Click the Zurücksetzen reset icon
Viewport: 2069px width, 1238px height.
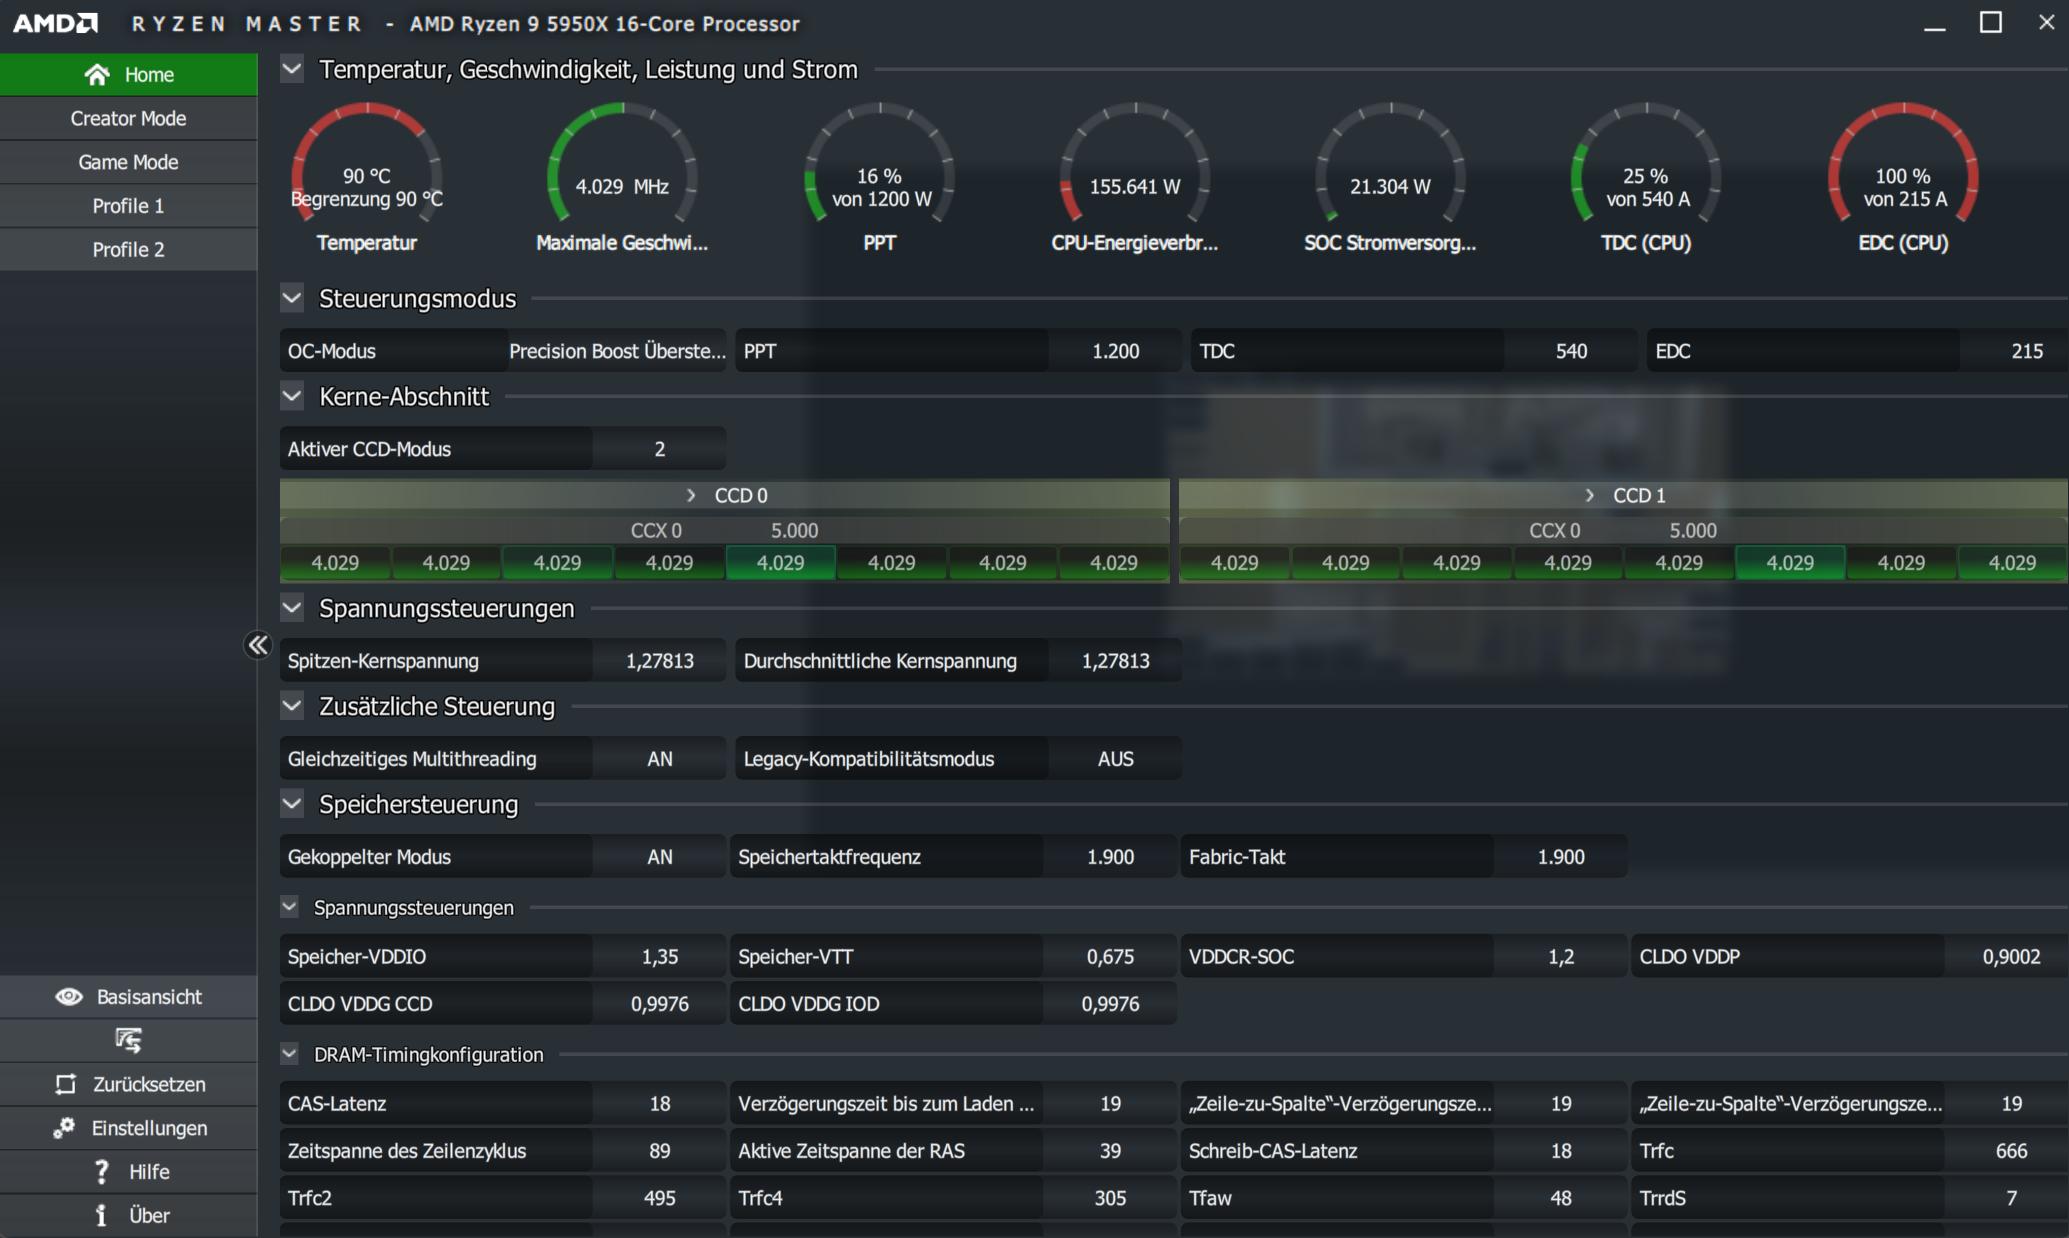[66, 1085]
